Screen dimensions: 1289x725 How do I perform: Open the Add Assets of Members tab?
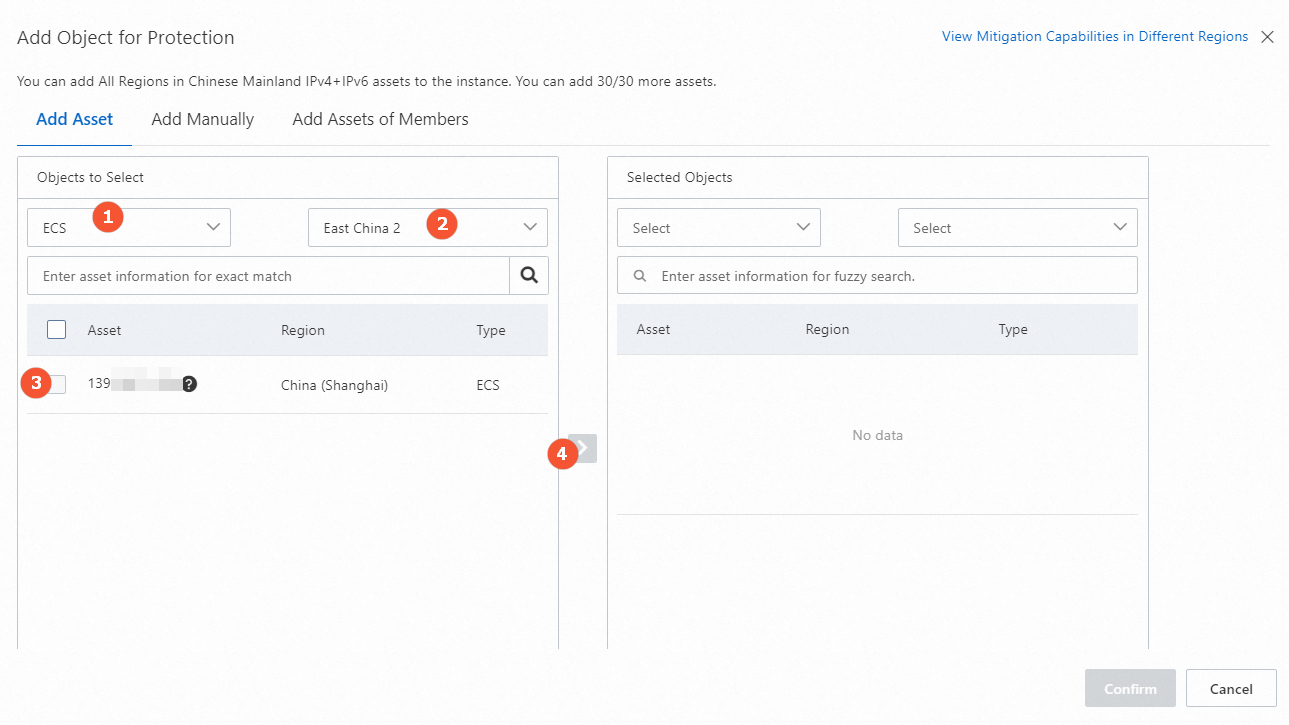380,119
